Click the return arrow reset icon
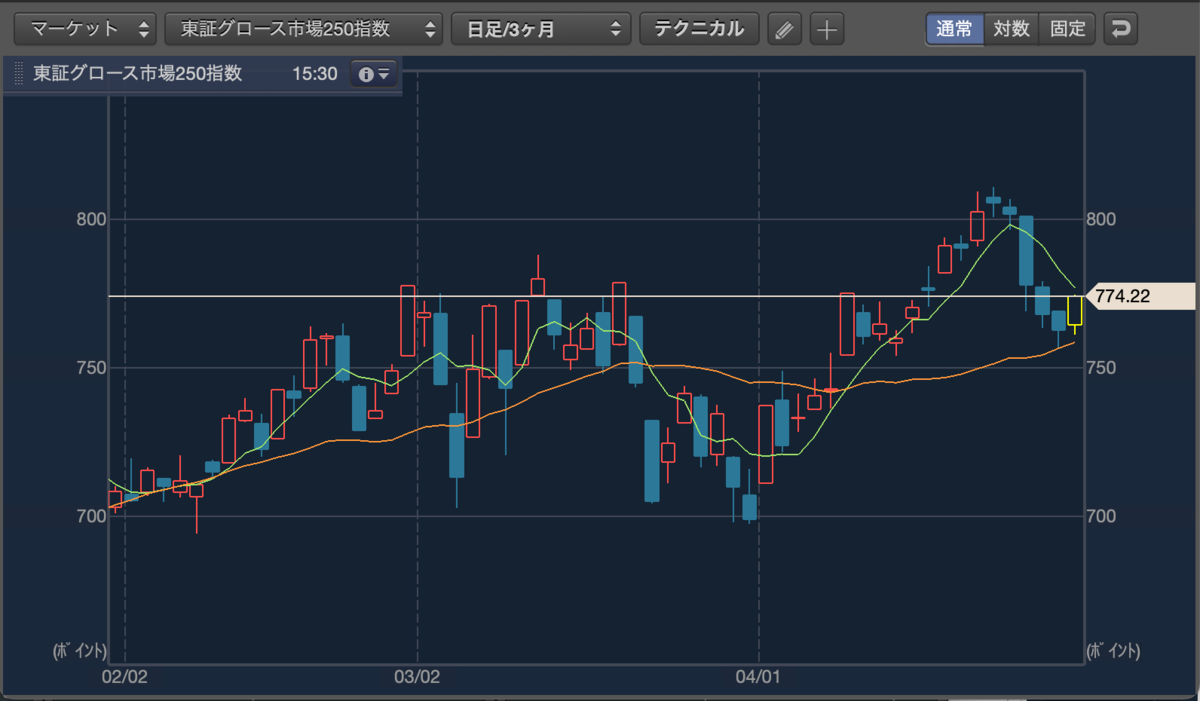This screenshot has height=701, width=1200. pyautogui.click(x=1121, y=28)
